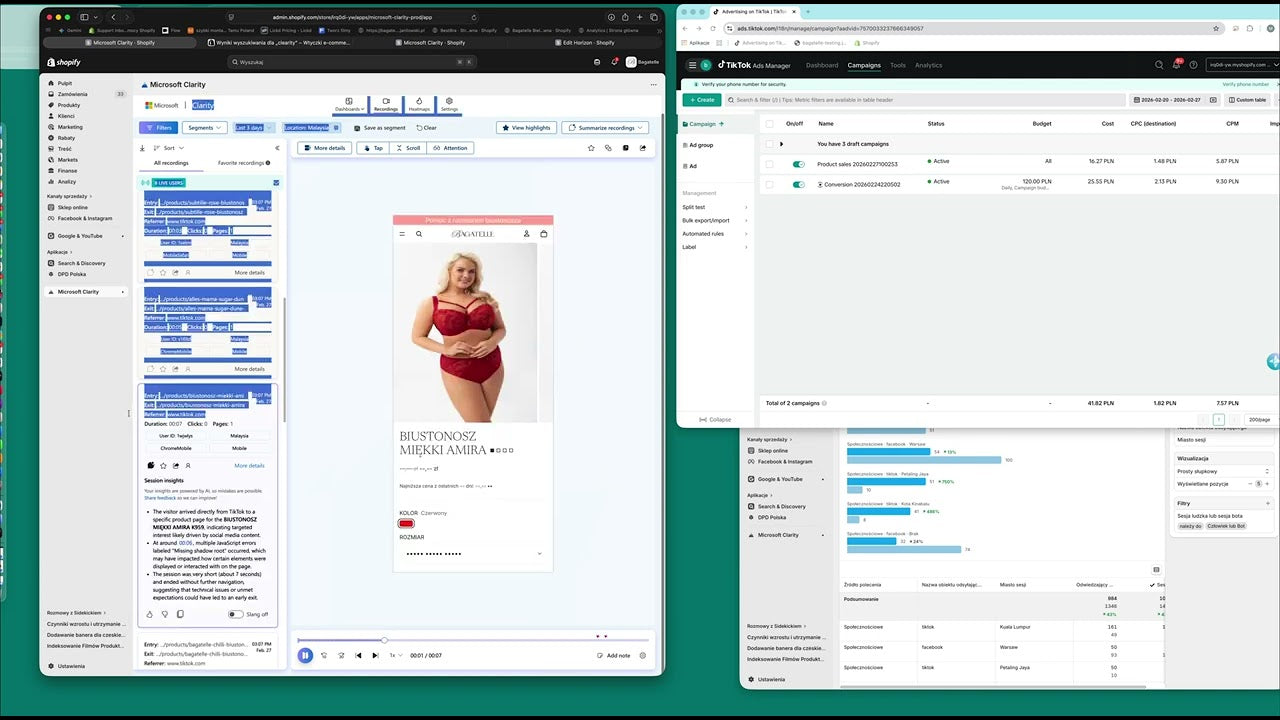The height and width of the screenshot is (720, 1280).
Task: Open More details link in the selected recording card
Action: 250,465
